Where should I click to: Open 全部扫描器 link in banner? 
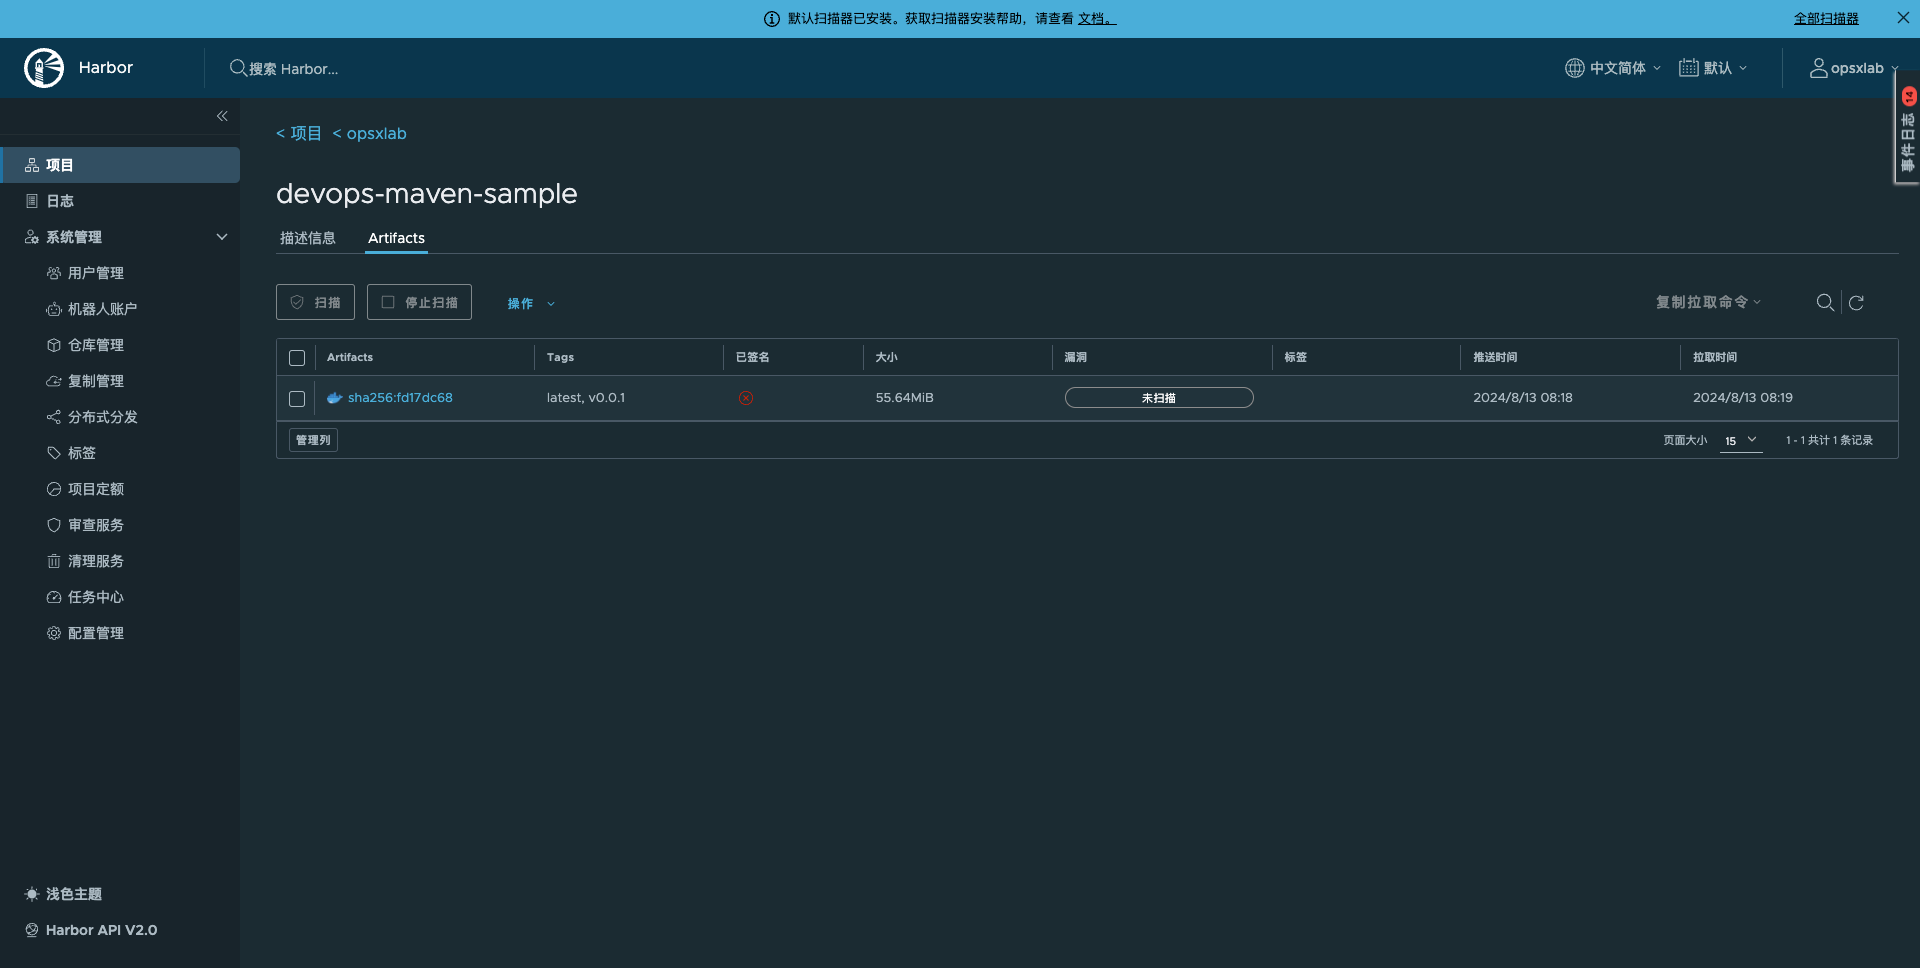click(1826, 18)
